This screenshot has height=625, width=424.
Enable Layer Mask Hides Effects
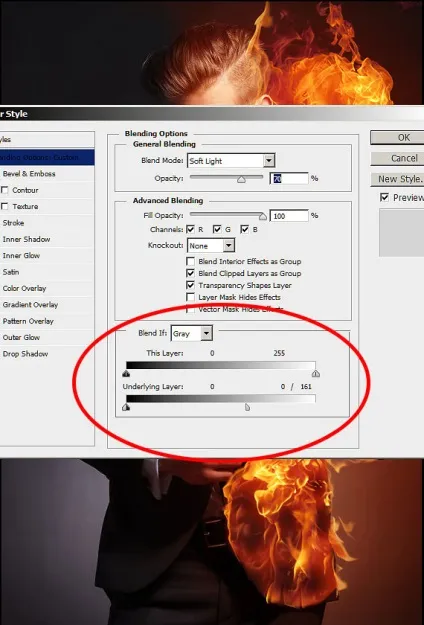pyautogui.click(x=191, y=297)
